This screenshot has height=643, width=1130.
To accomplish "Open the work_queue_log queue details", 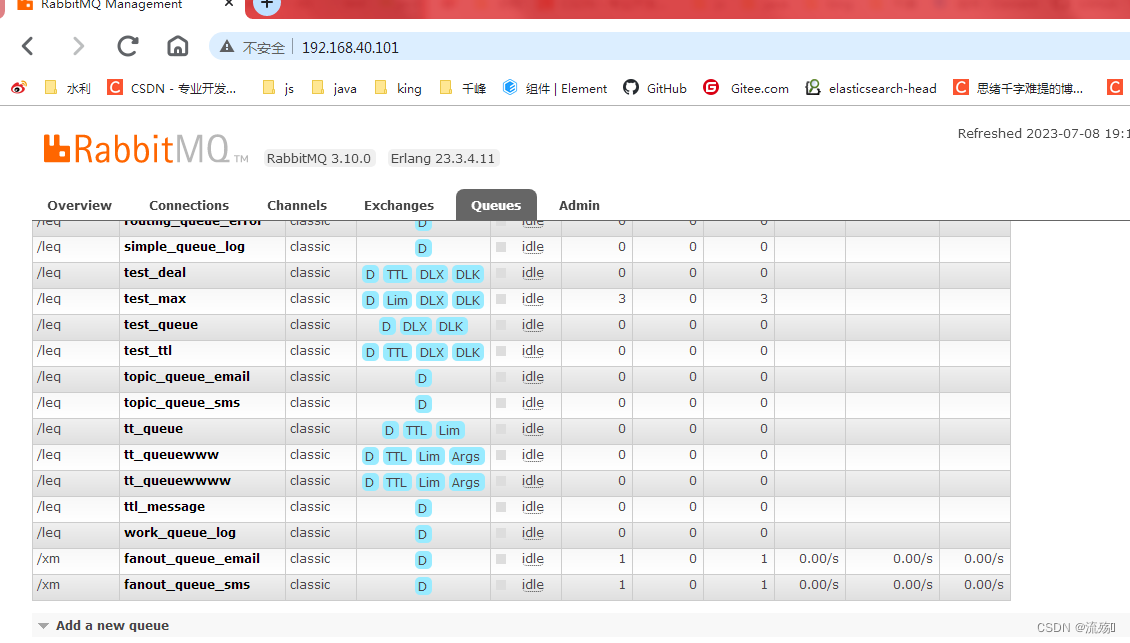I will [x=180, y=533].
